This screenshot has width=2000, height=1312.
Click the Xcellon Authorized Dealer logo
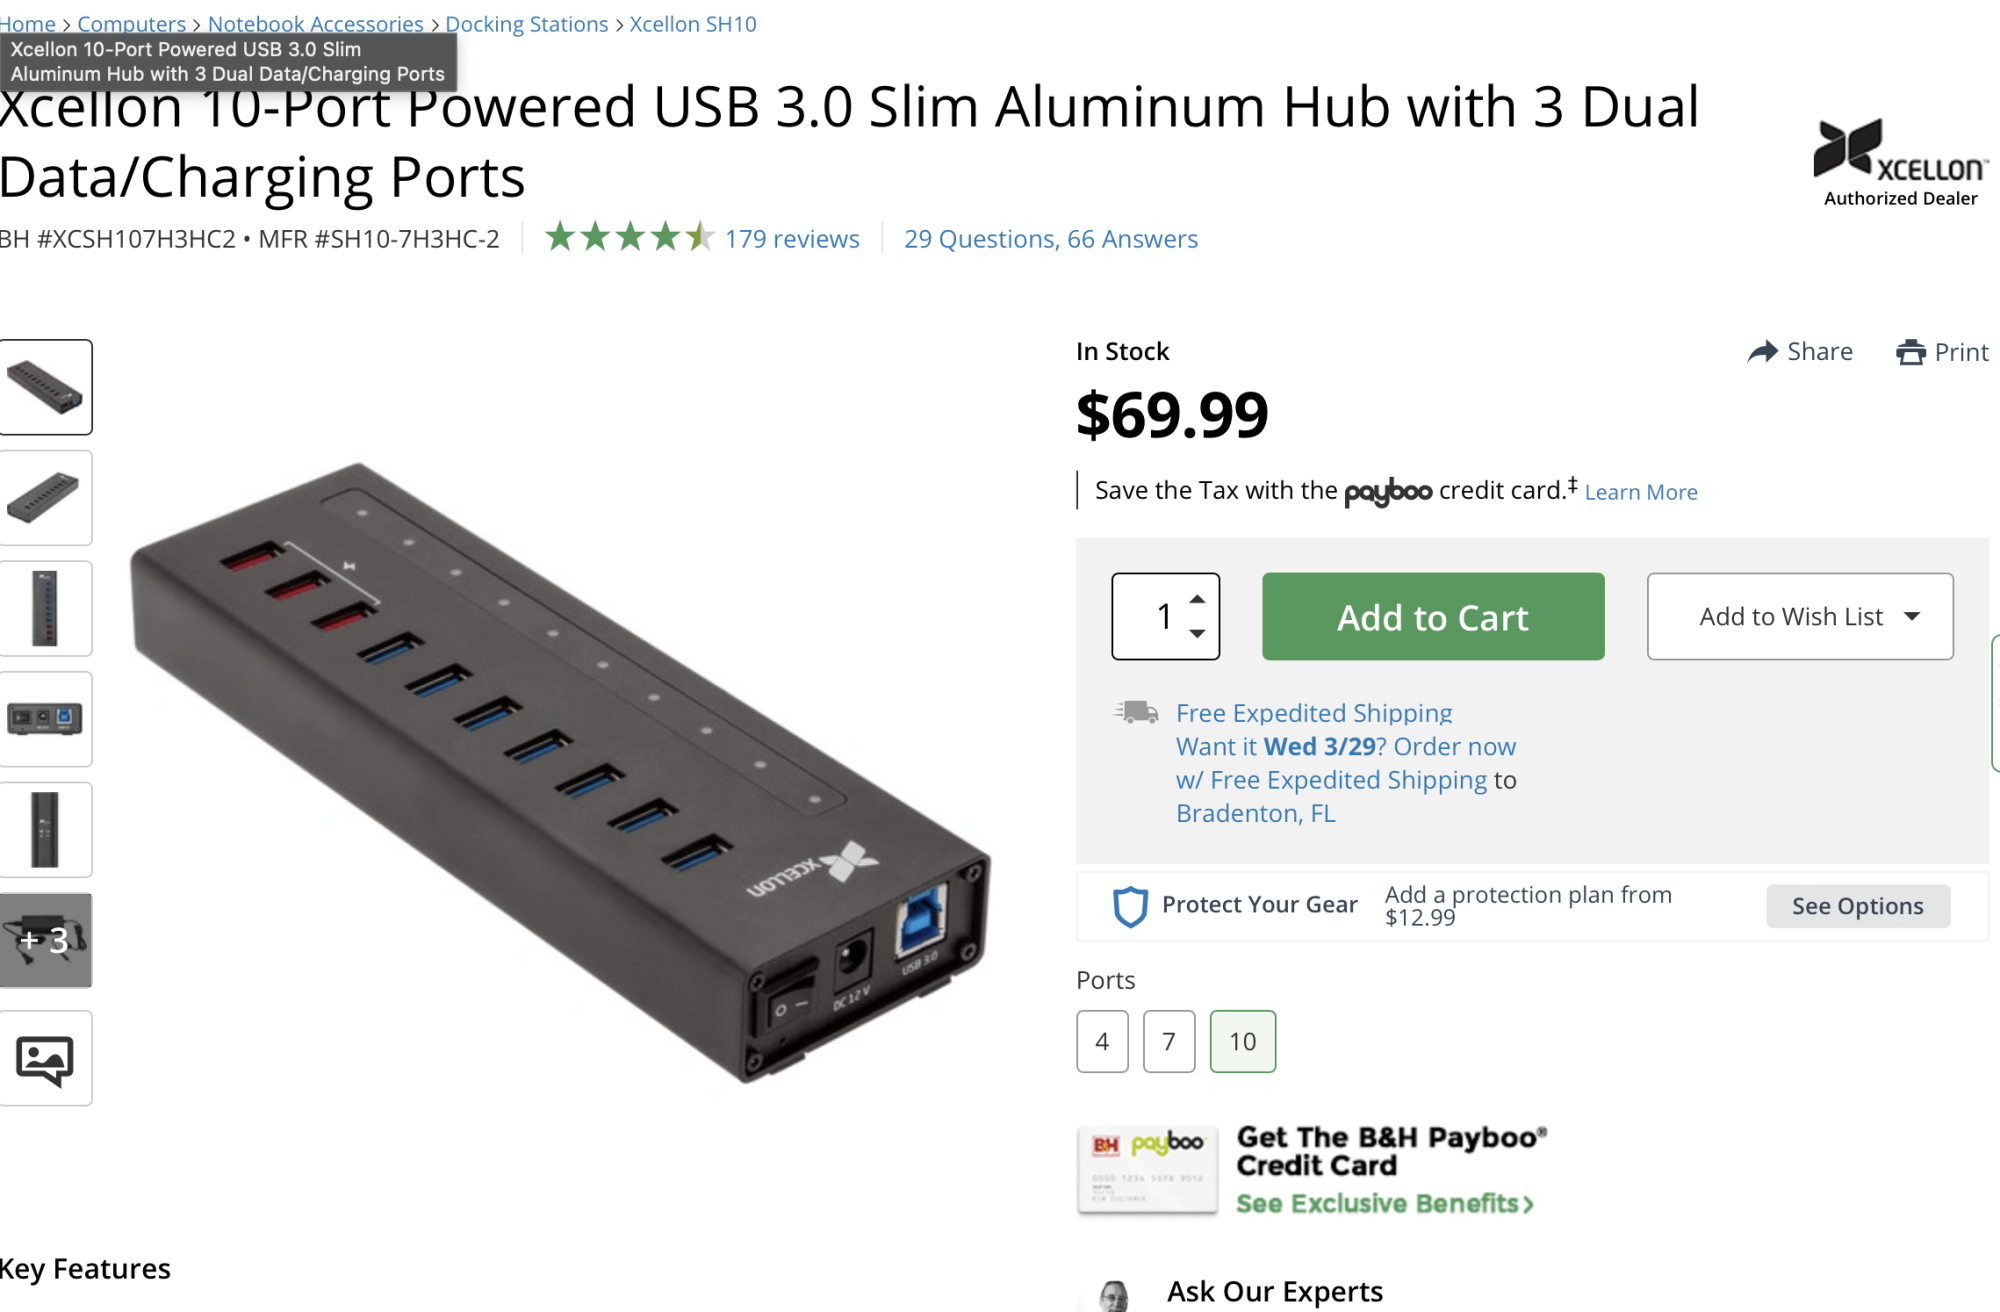click(1900, 162)
